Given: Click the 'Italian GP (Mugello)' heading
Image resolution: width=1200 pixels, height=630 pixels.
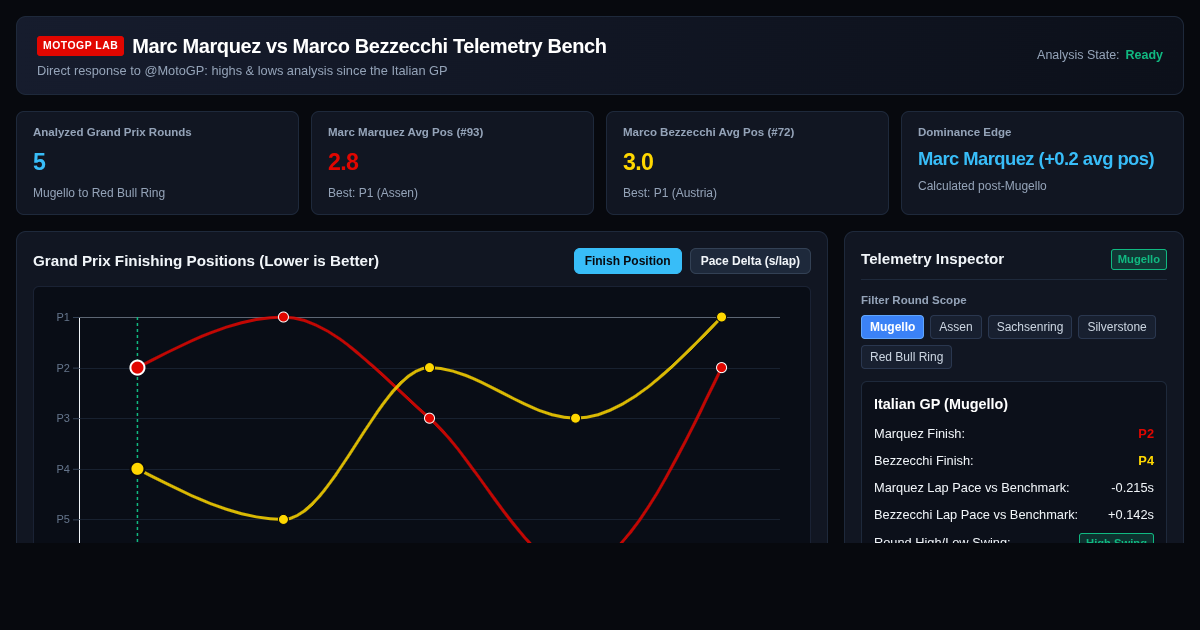Looking at the screenshot, I should [x=941, y=404].
